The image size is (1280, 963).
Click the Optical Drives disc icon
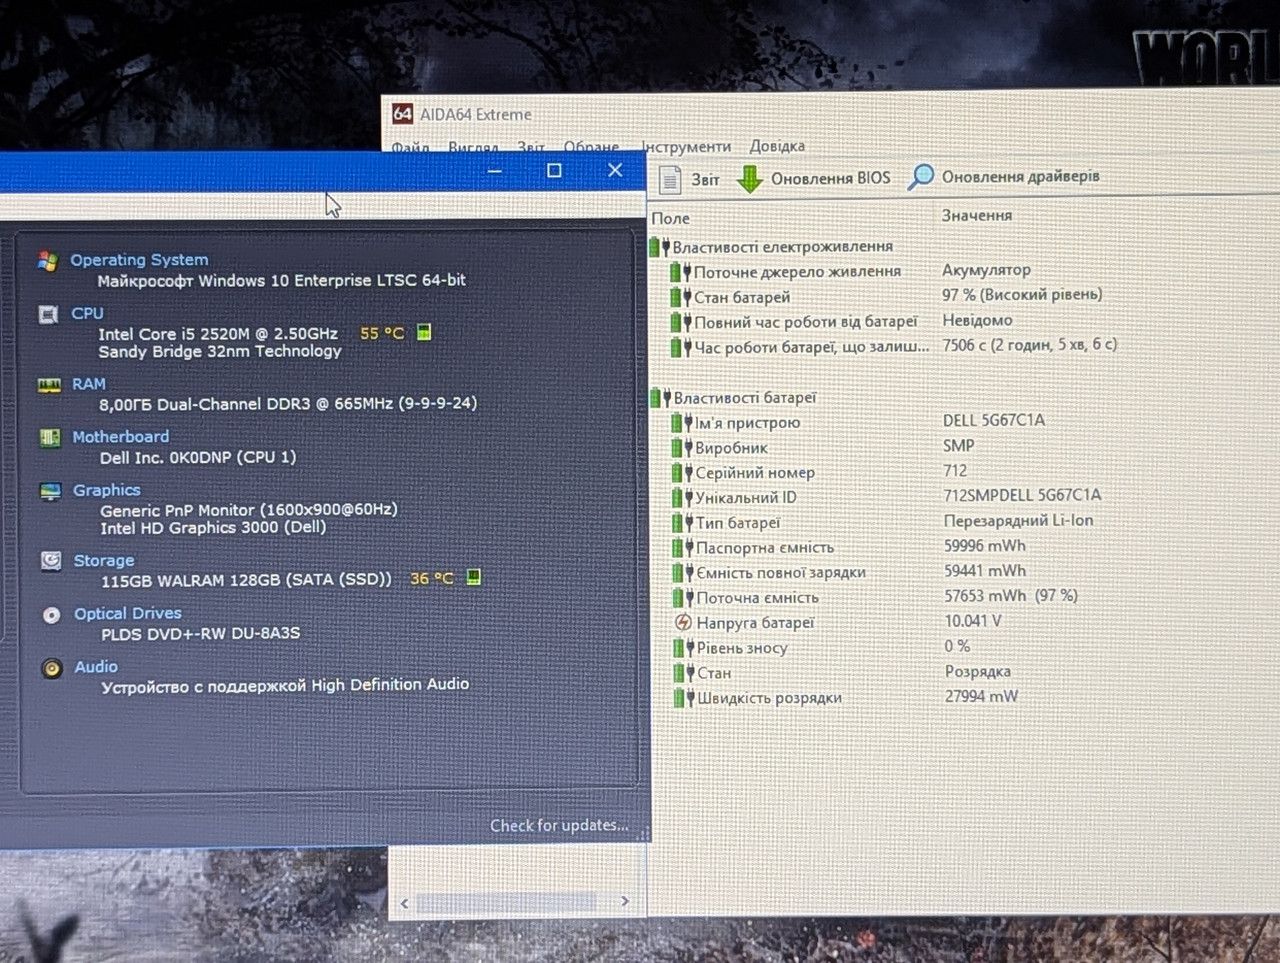[x=51, y=615]
